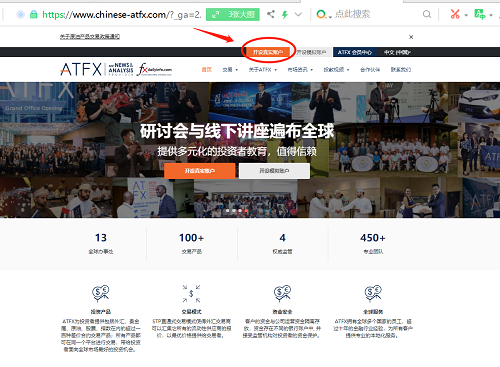
Task: Click the 研讨会与线下讲座遍布全球 headline
Action: click(x=237, y=131)
